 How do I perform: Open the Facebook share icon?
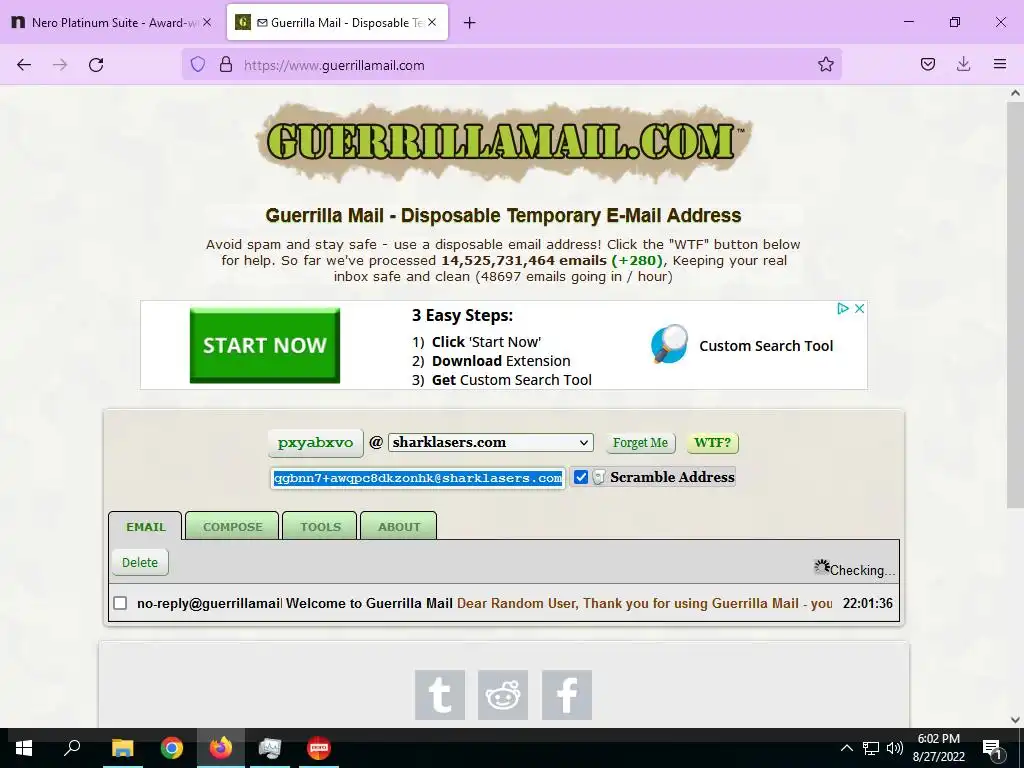(567, 695)
